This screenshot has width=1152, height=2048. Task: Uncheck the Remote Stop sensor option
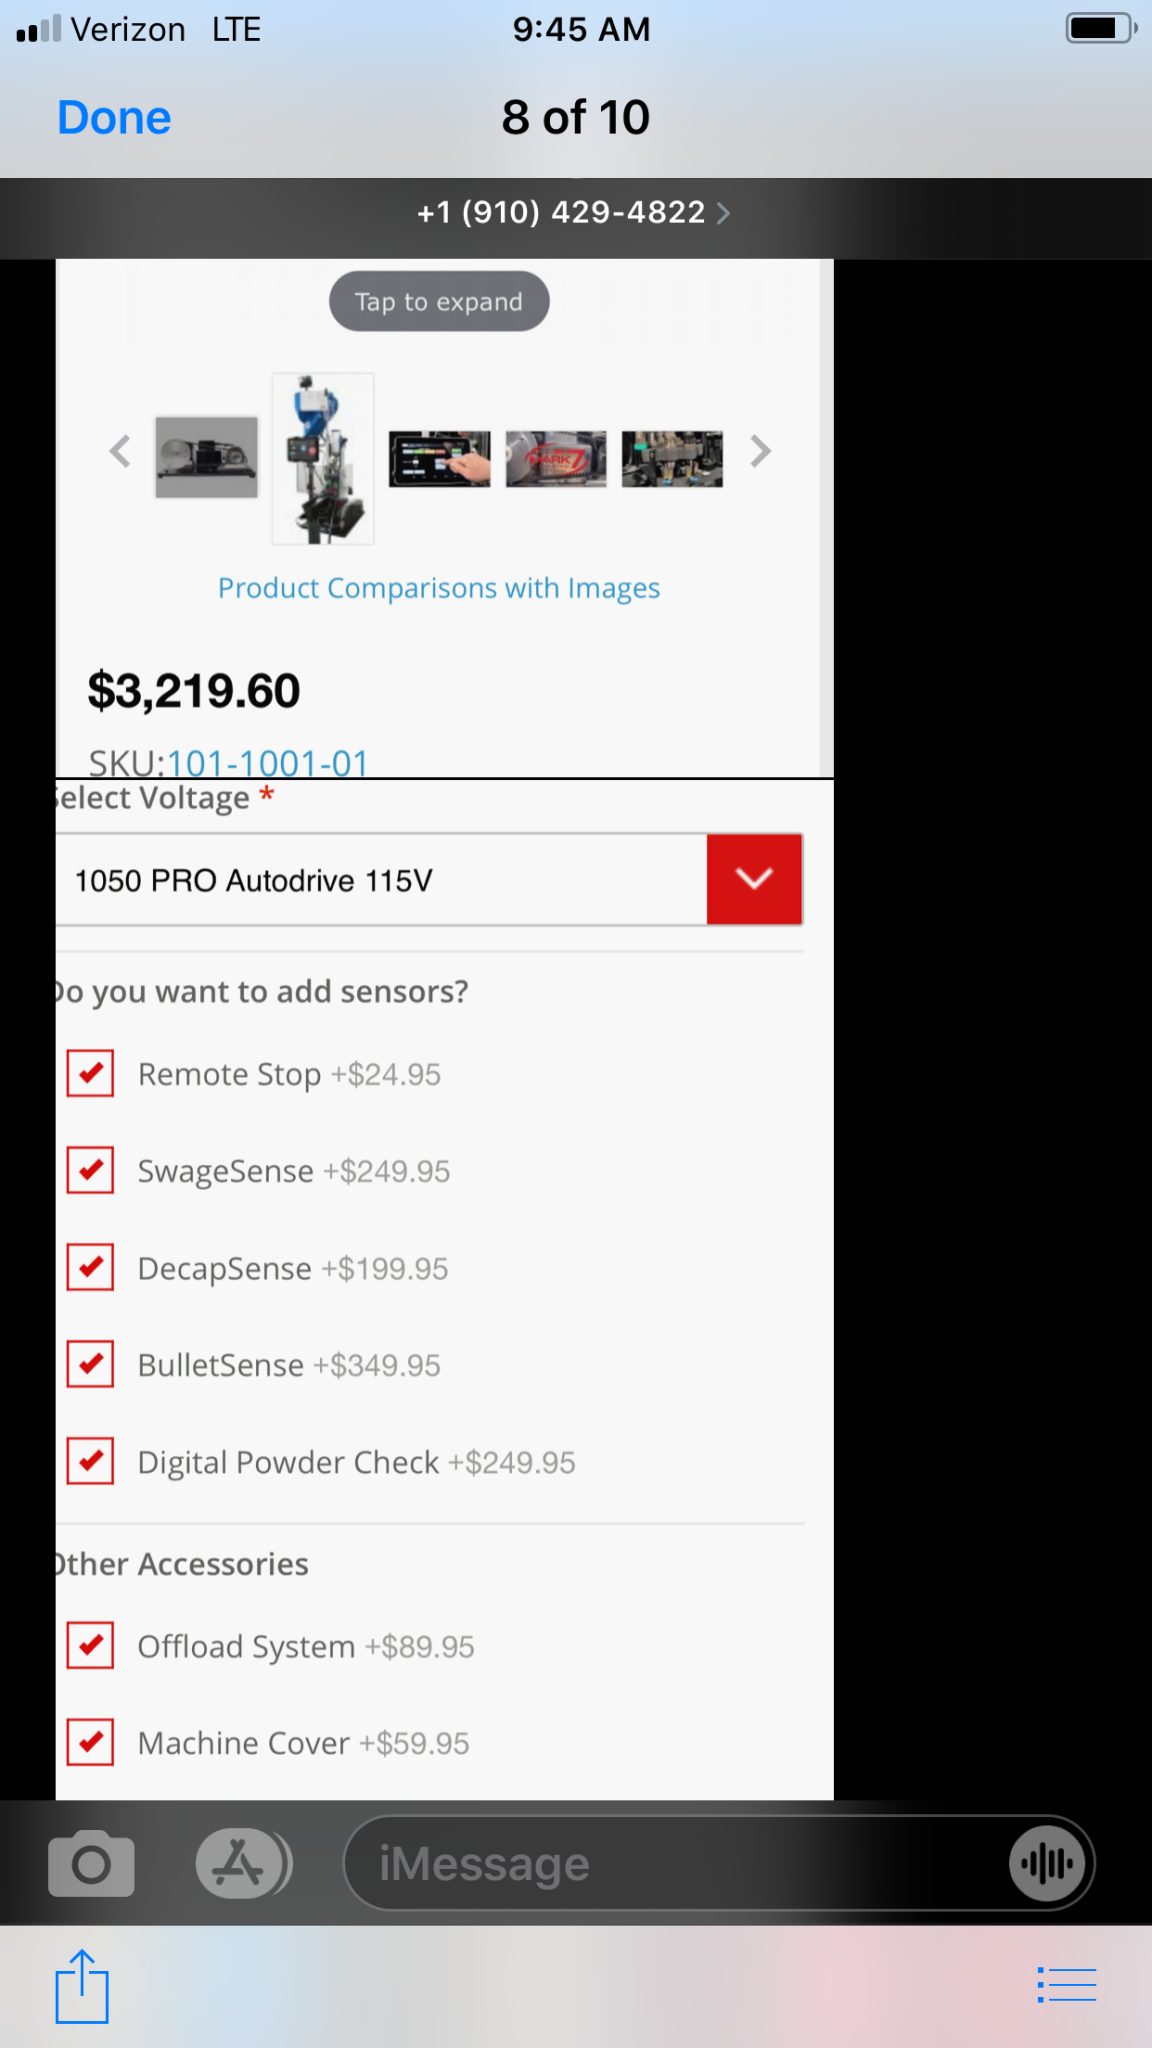(x=90, y=1074)
